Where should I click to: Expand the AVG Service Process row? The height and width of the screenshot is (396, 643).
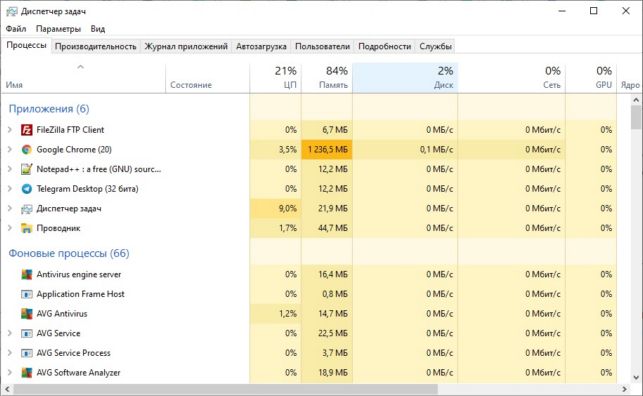pos(9,353)
